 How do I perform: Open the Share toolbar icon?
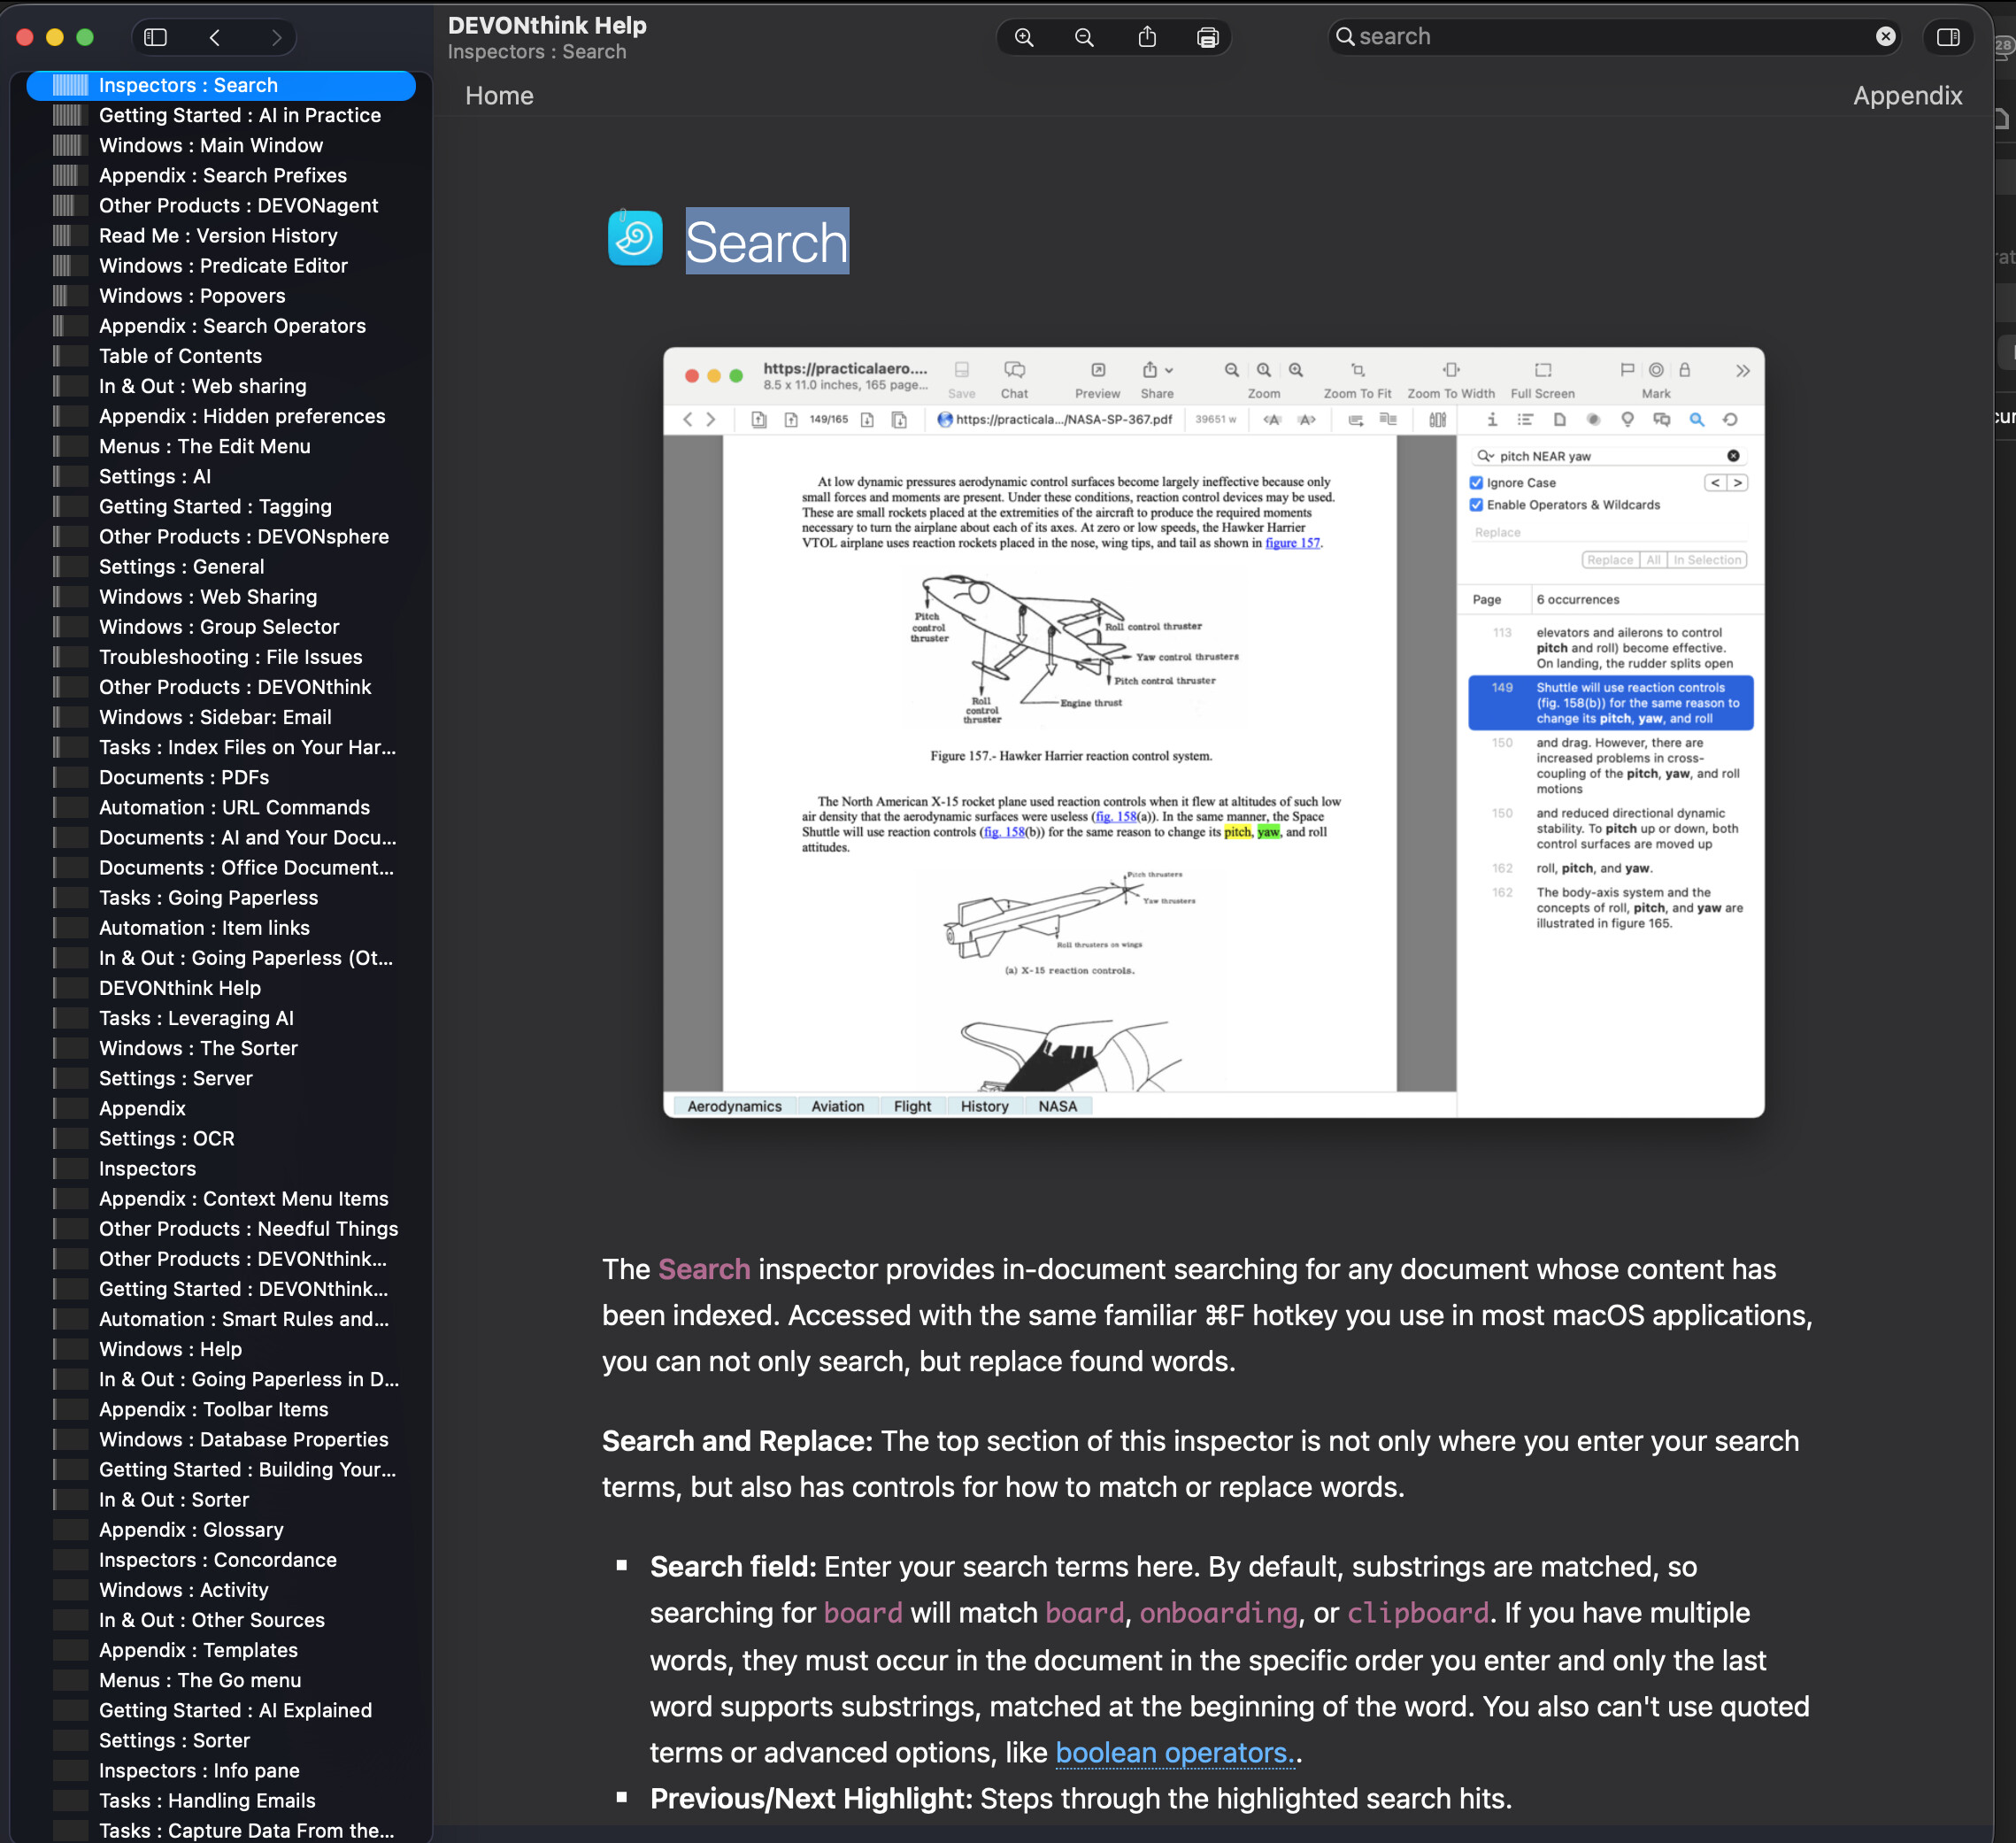tap(1147, 37)
